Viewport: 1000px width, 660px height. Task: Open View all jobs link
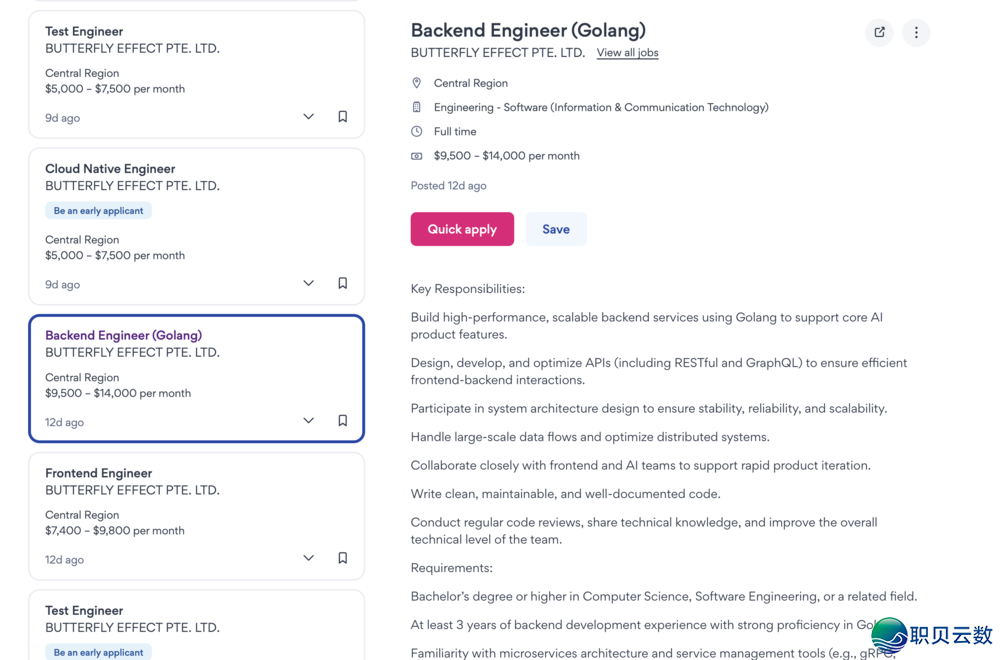pyautogui.click(x=628, y=53)
